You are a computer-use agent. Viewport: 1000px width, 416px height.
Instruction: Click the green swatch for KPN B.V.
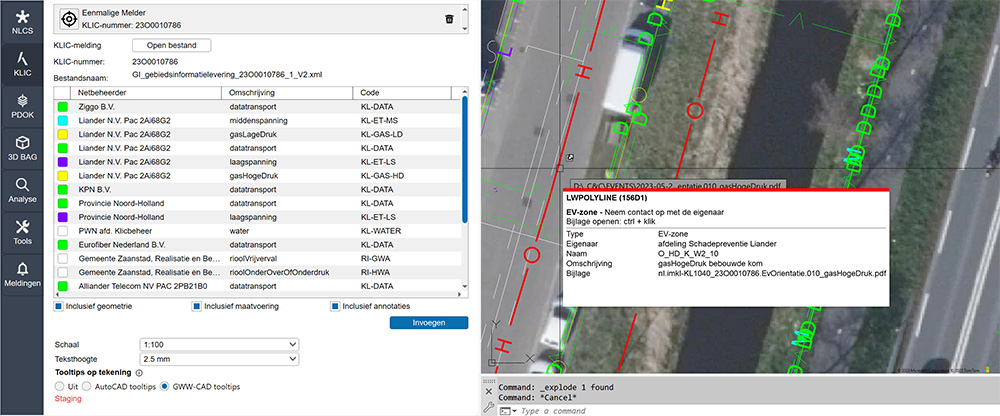click(x=62, y=189)
